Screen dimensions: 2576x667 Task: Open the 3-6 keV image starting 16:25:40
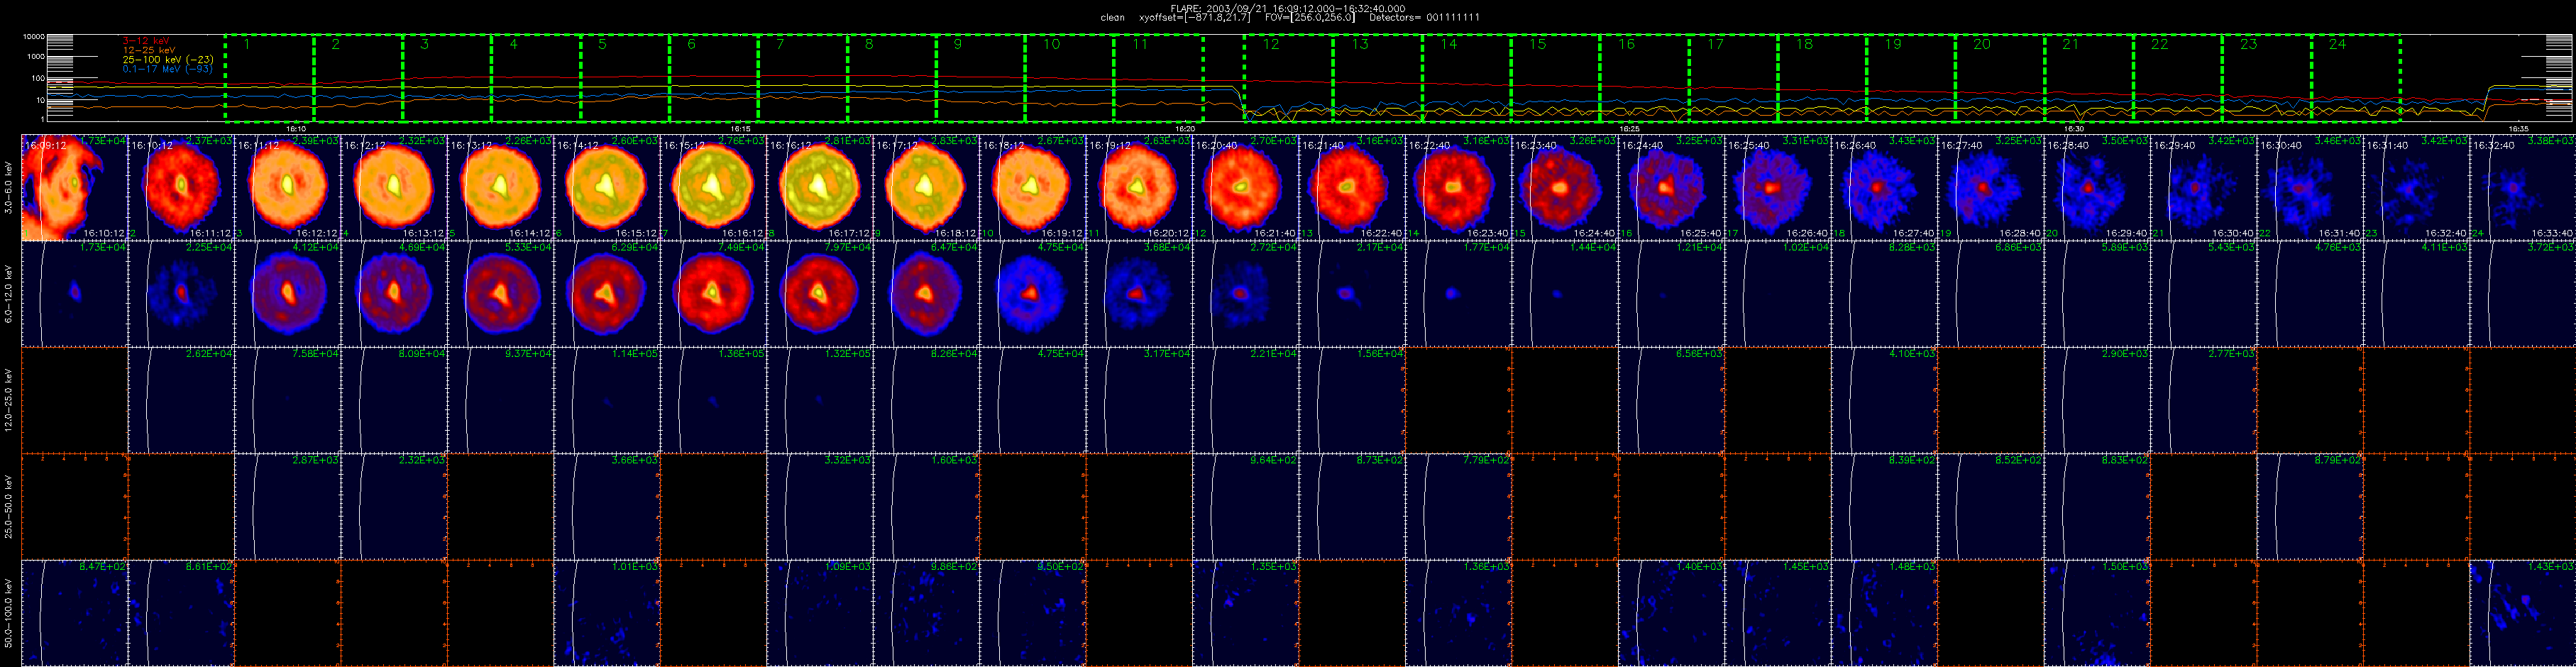tap(1779, 188)
